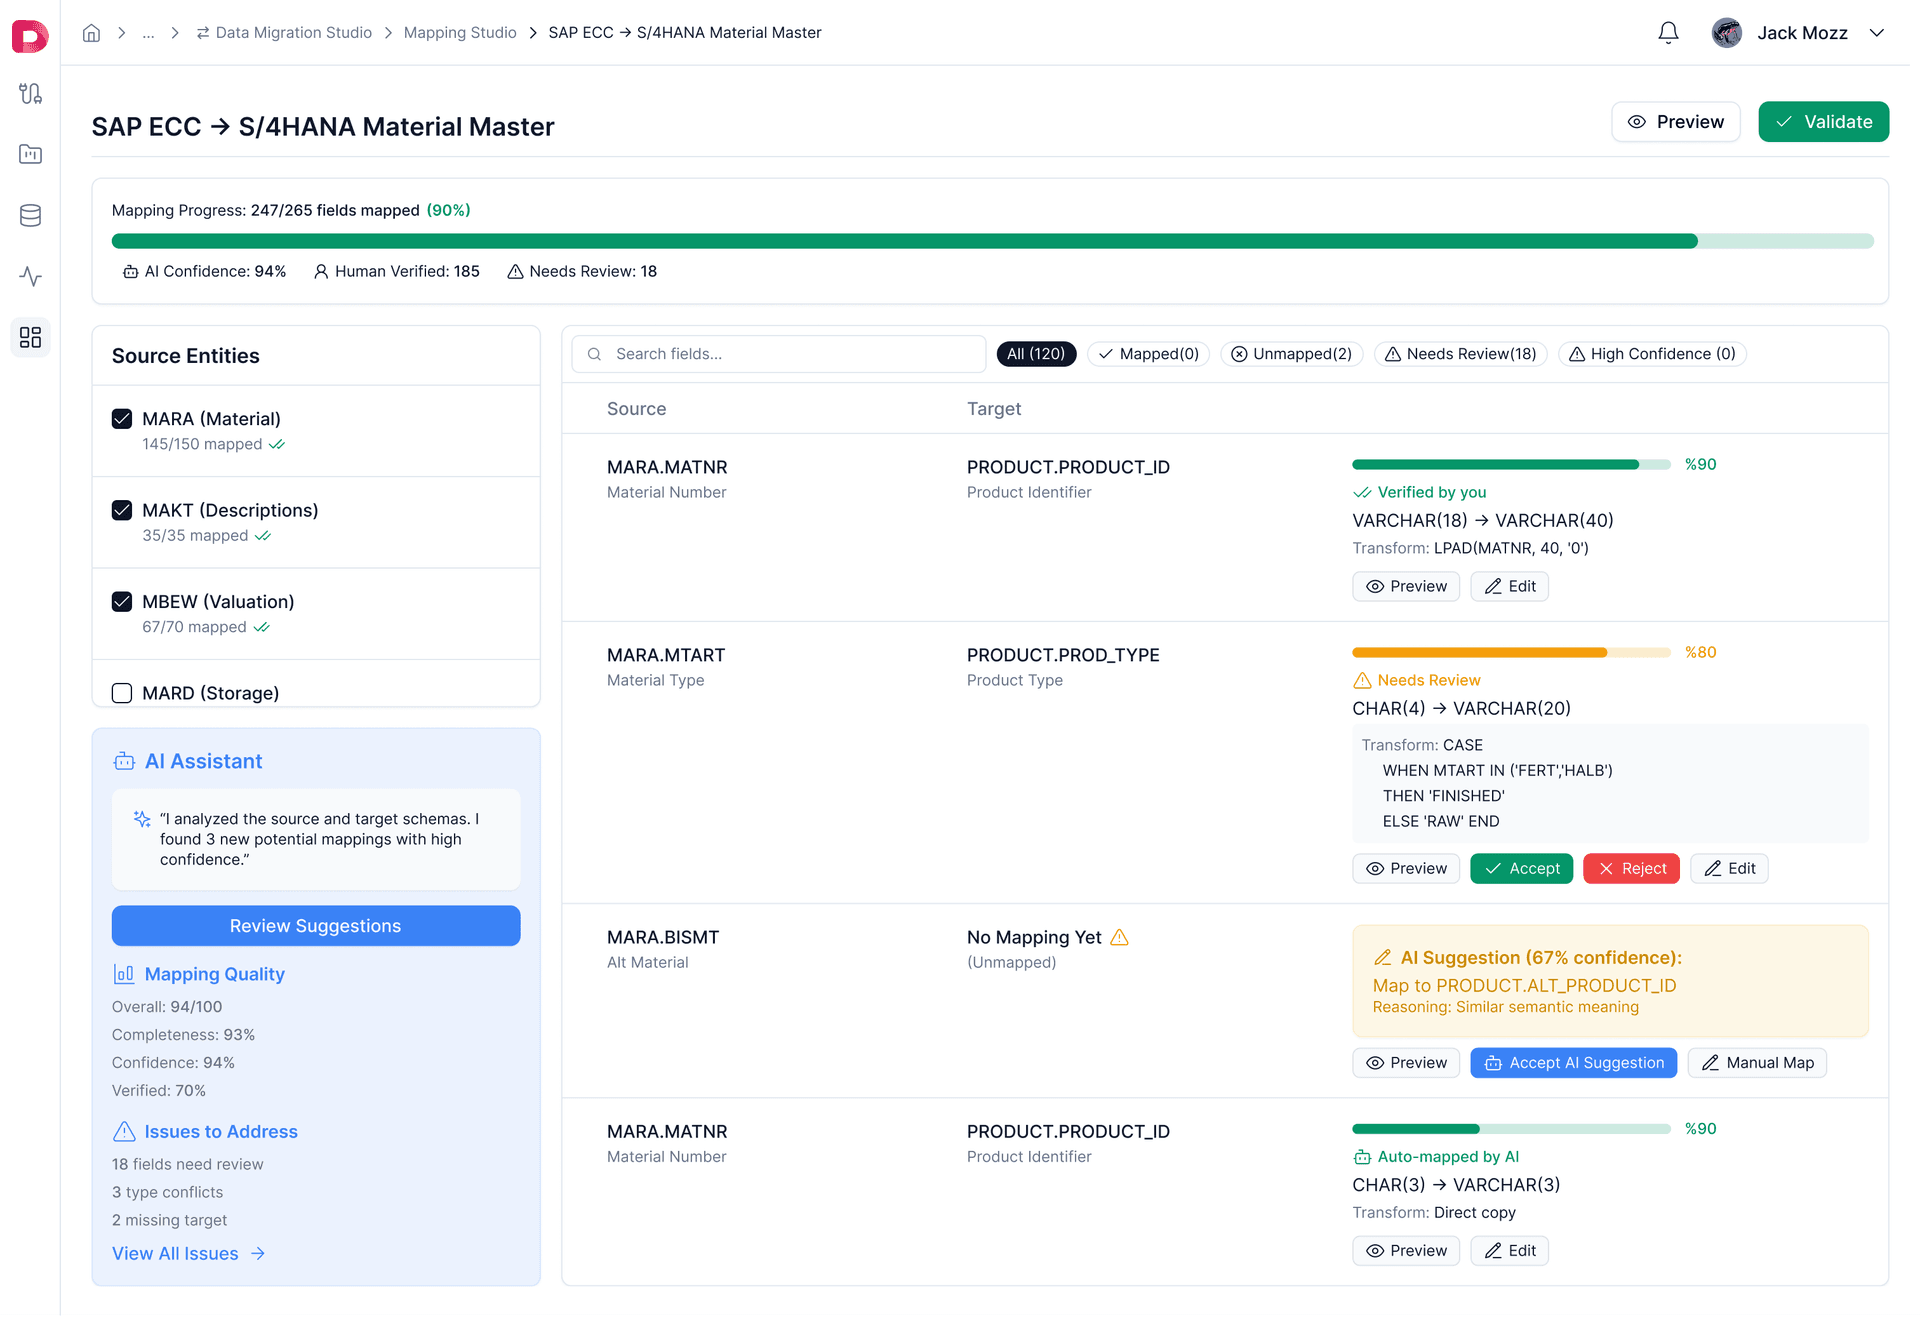The image size is (1920, 1317).
Task: Reject the MARA.MTART mapping
Action: (1631, 869)
